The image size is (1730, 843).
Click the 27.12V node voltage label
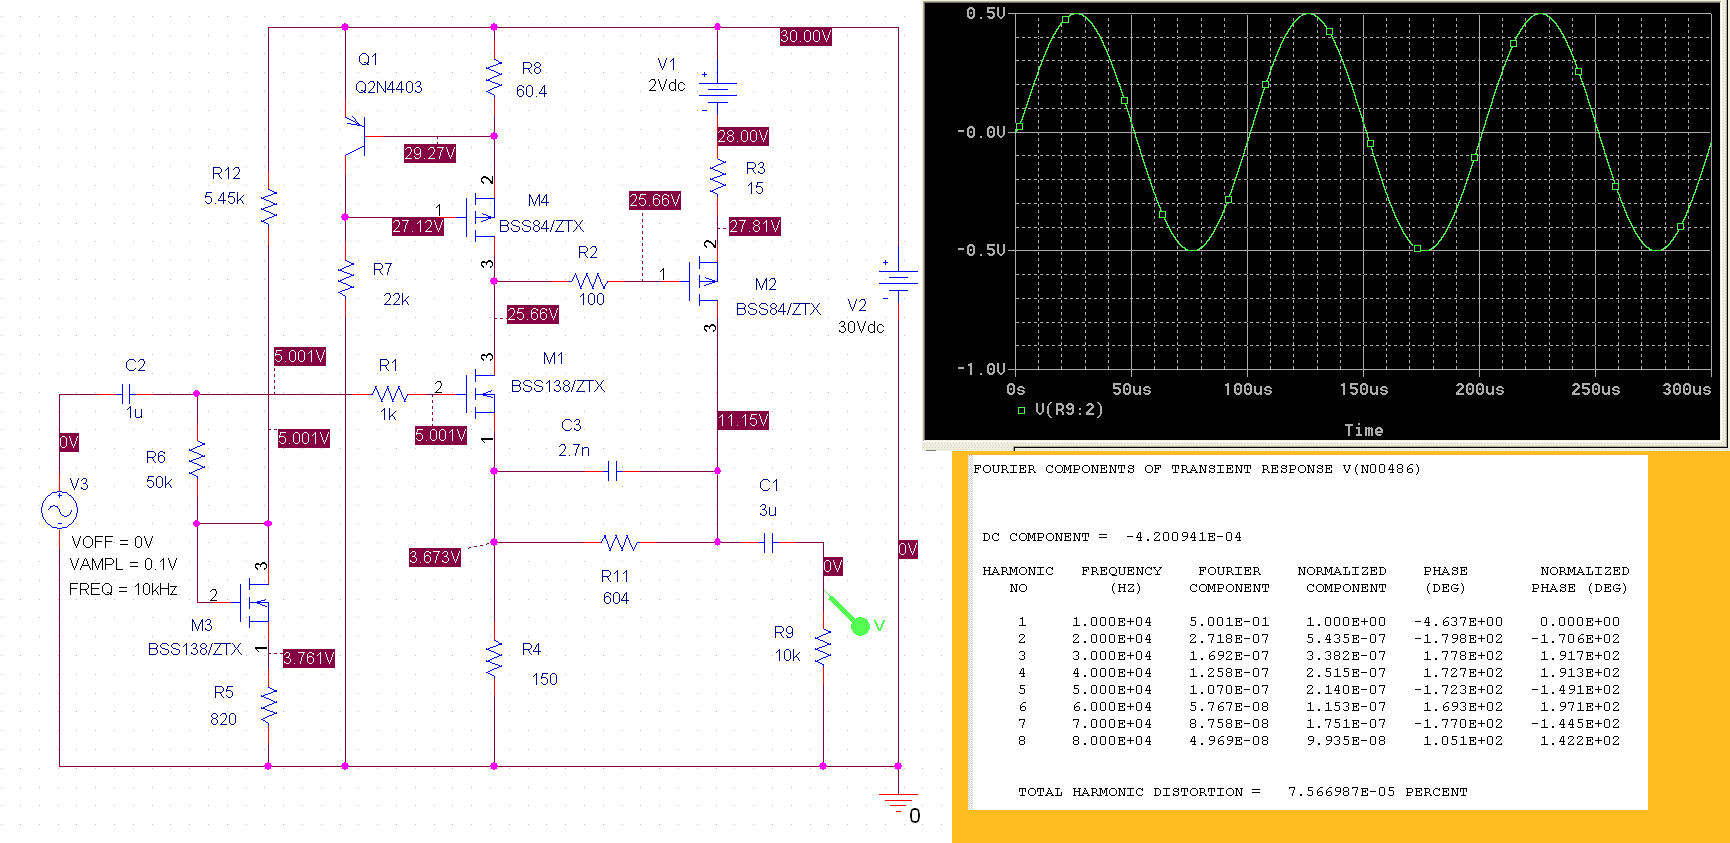click(418, 227)
